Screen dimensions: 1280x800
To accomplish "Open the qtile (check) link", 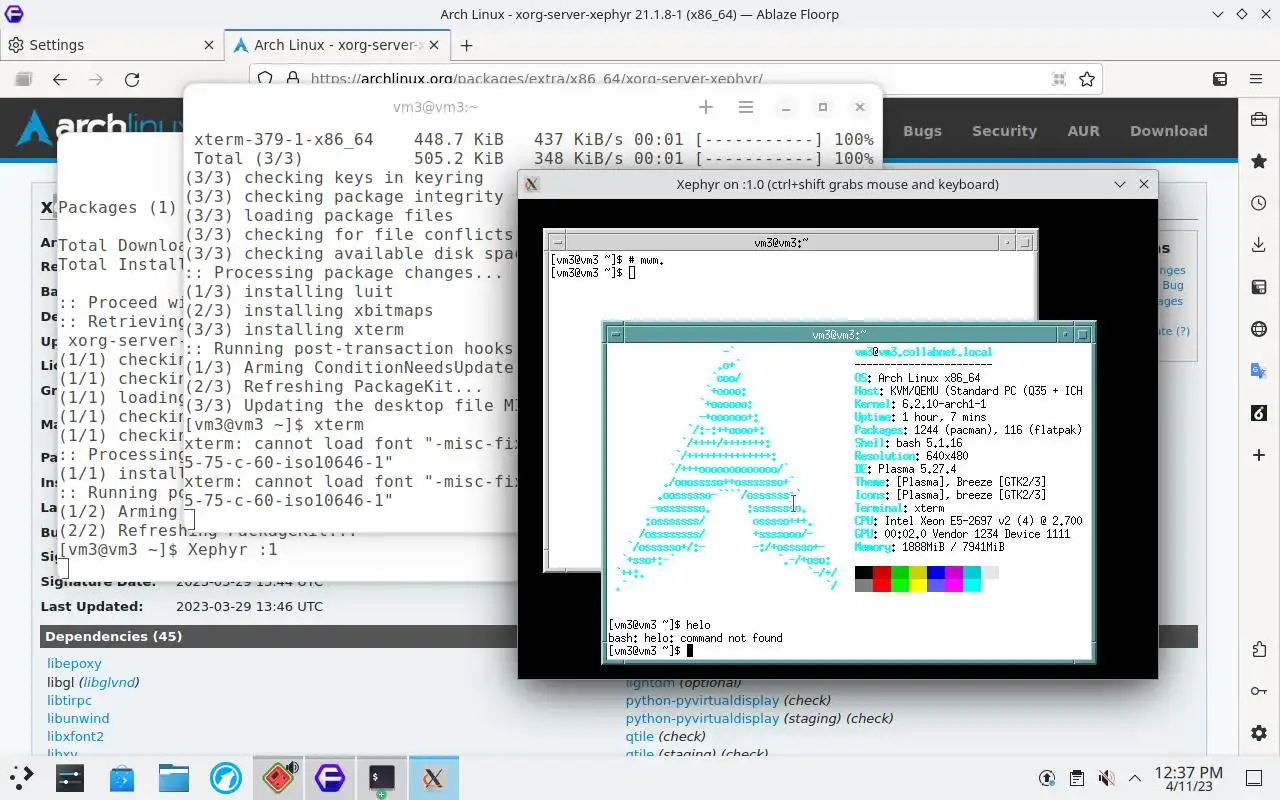I will (640, 736).
